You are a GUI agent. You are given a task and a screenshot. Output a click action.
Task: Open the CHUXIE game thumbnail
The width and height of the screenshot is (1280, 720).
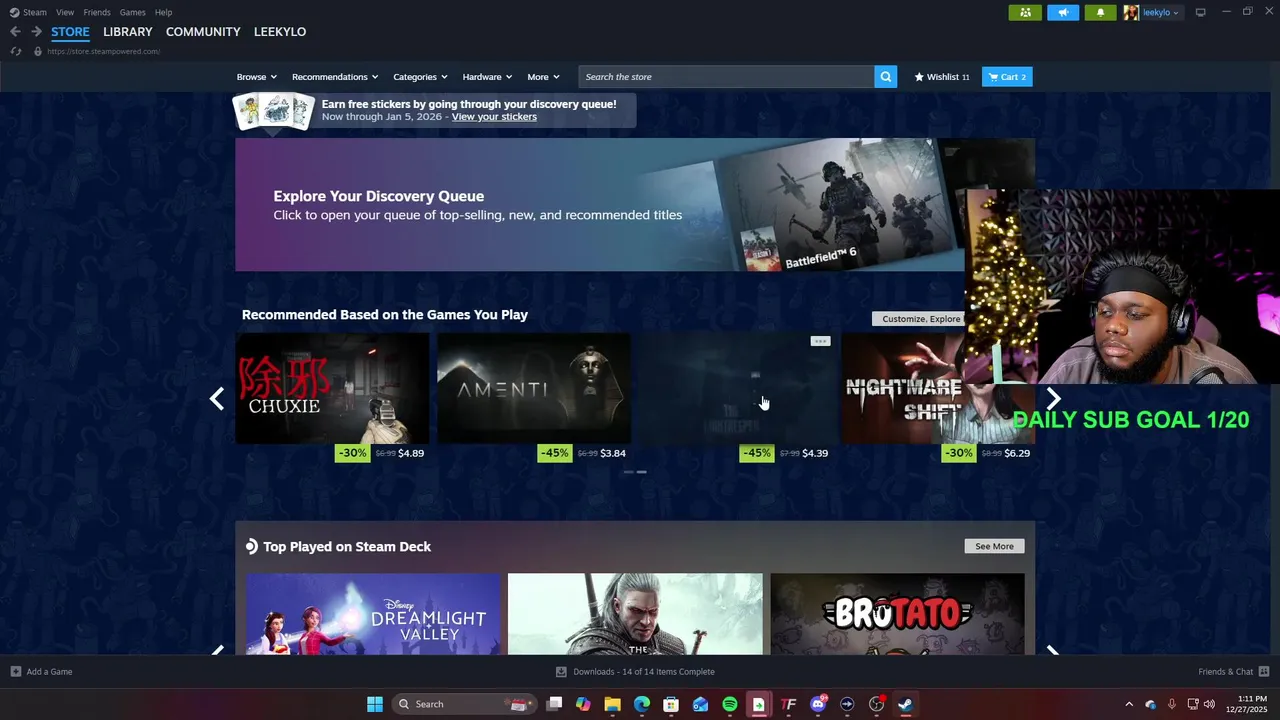(332, 388)
